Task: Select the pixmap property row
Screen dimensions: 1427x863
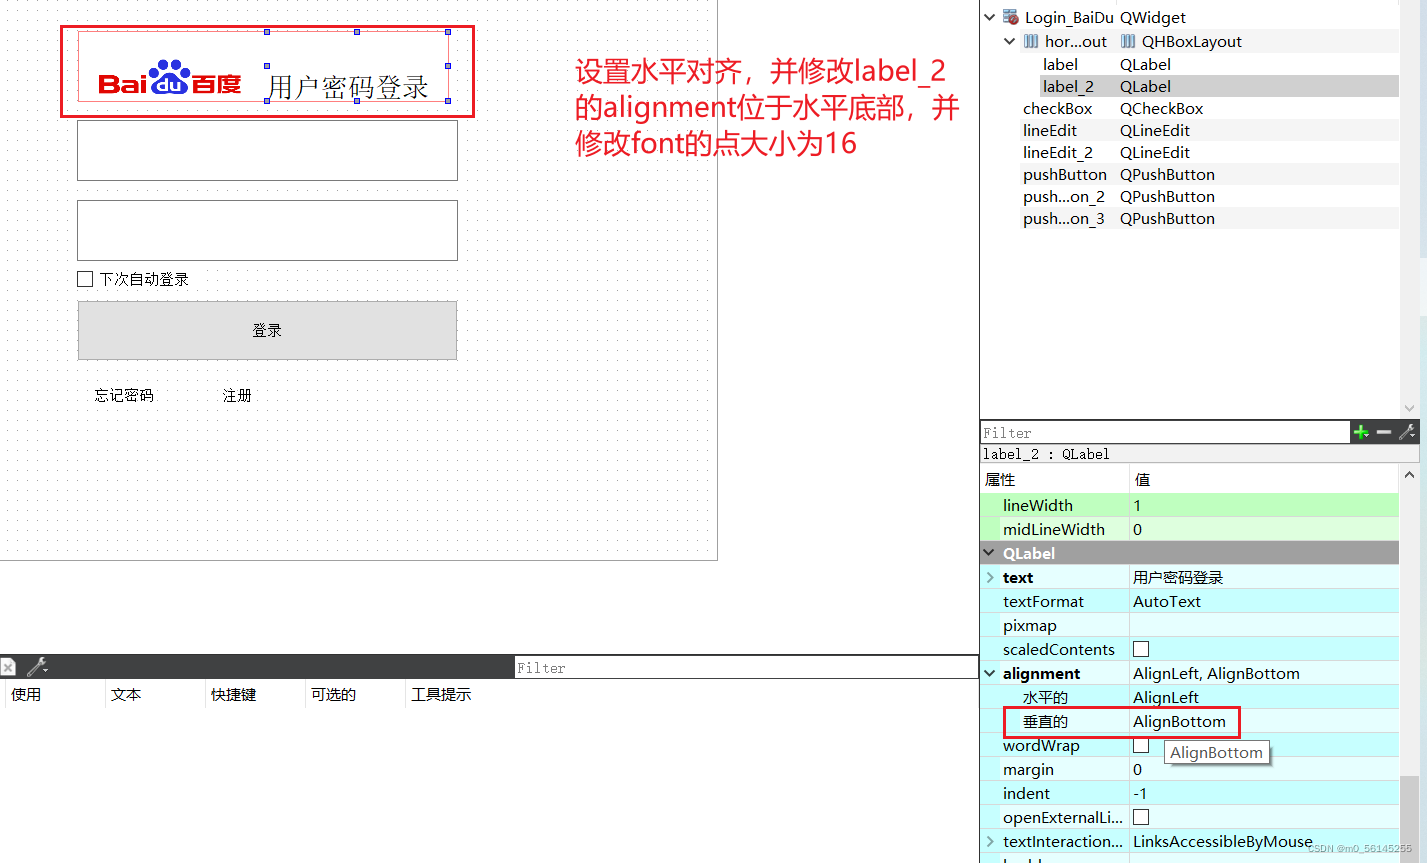Action: pyautogui.click(x=1189, y=625)
